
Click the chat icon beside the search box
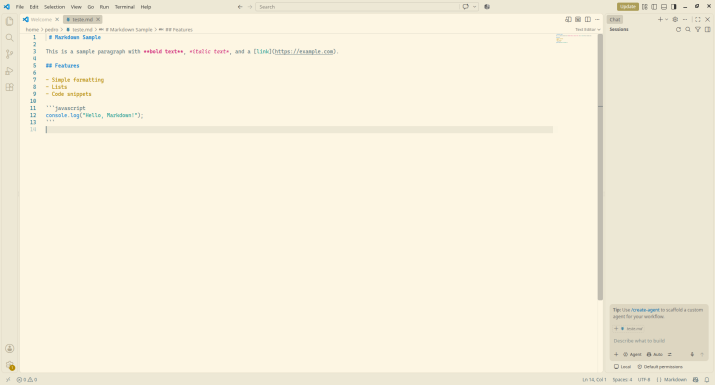tap(466, 7)
